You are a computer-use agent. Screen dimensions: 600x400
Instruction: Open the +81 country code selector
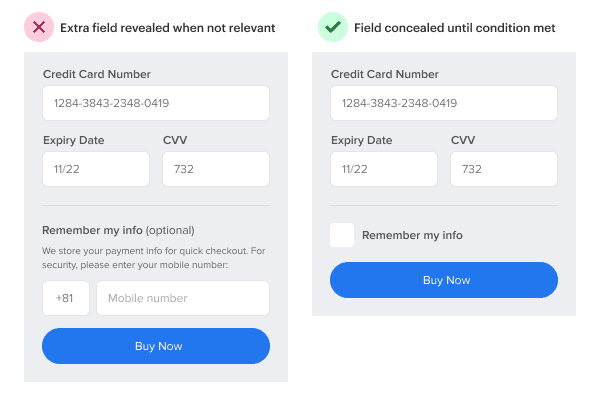coord(65,298)
